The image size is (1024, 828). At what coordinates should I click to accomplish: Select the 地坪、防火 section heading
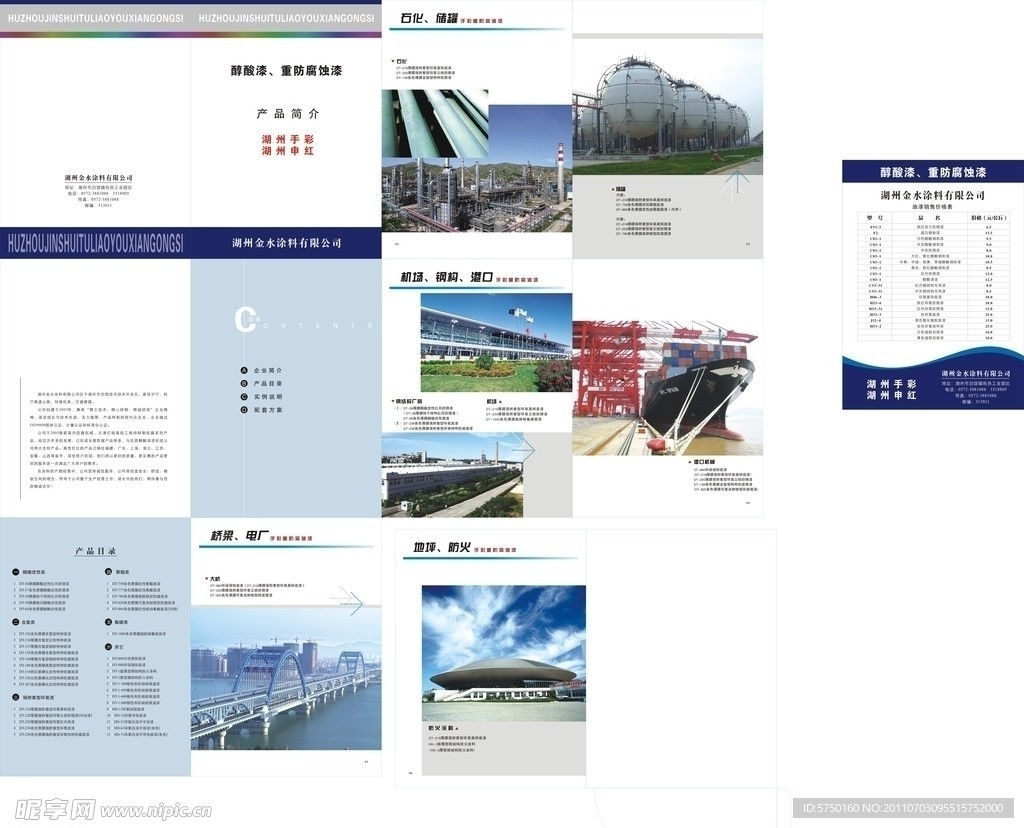(442, 547)
